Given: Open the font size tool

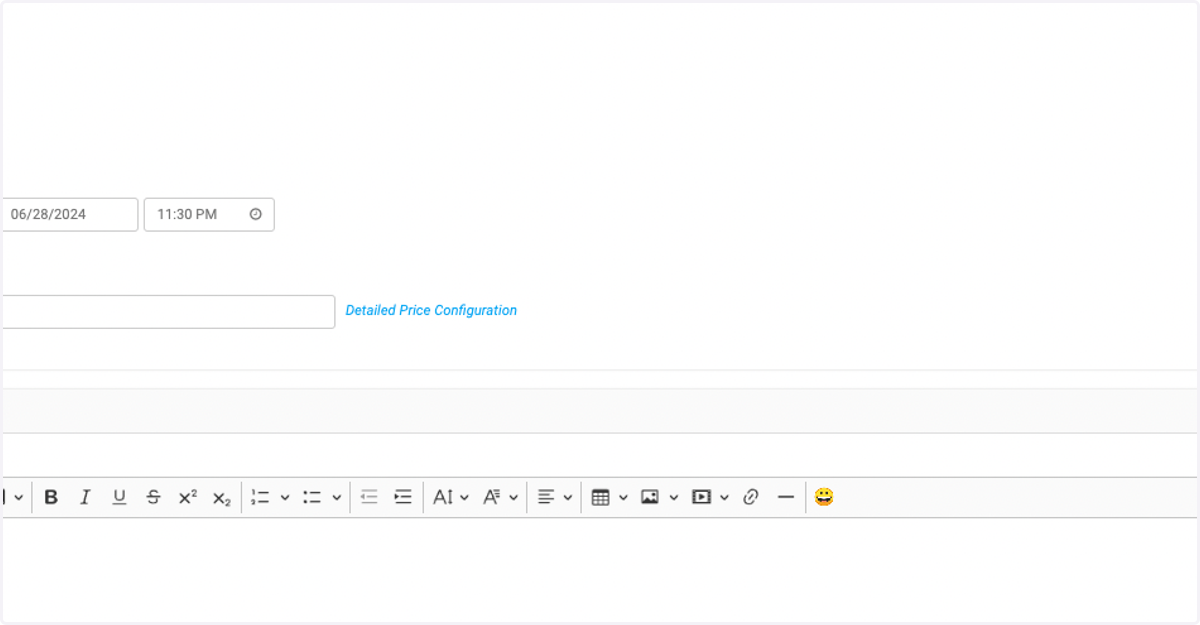Looking at the screenshot, I should point(443,497).
